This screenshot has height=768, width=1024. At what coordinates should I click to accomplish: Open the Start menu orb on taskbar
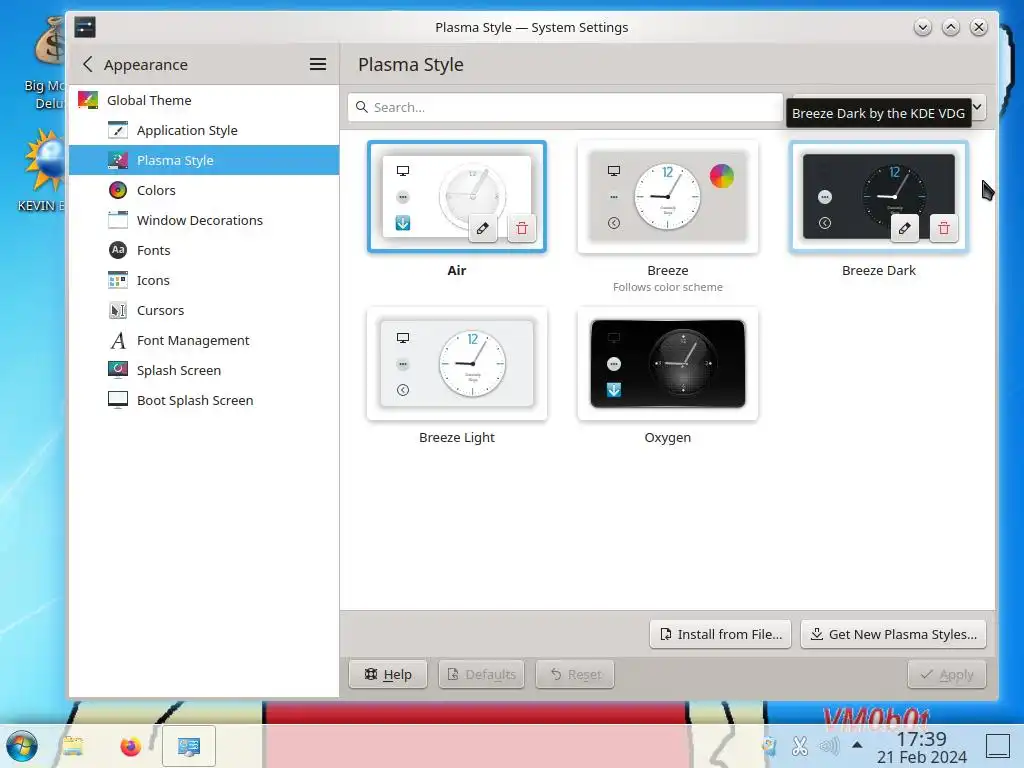[x=22, y=746]
